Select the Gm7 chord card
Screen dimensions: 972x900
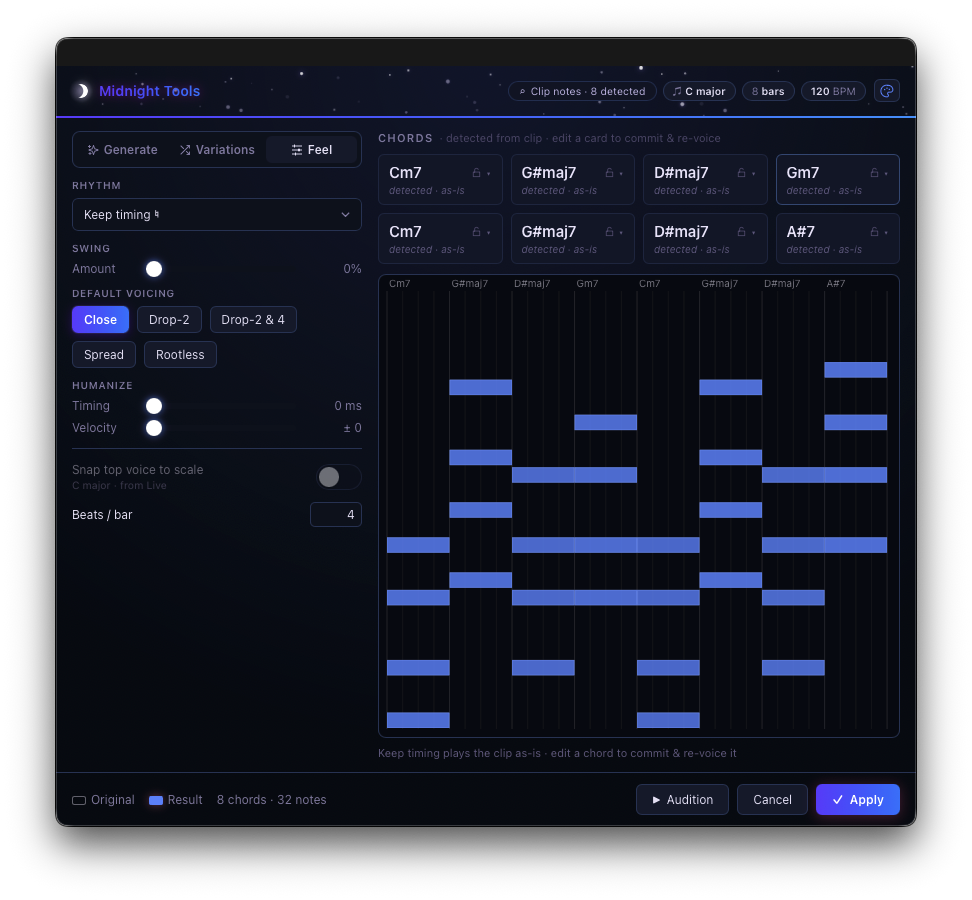tap(837, 179)
